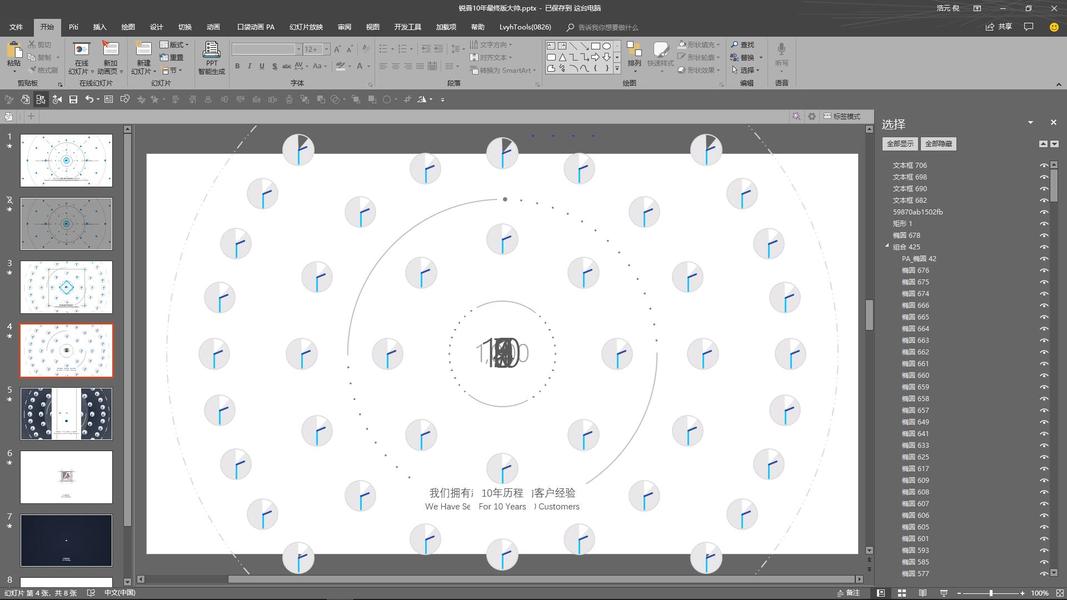Image resolution: width=1067 pixels, height=600 pixels.
Task: Hide PA_椭圆 42 via its eye icon
Action: pos(1044,259)
